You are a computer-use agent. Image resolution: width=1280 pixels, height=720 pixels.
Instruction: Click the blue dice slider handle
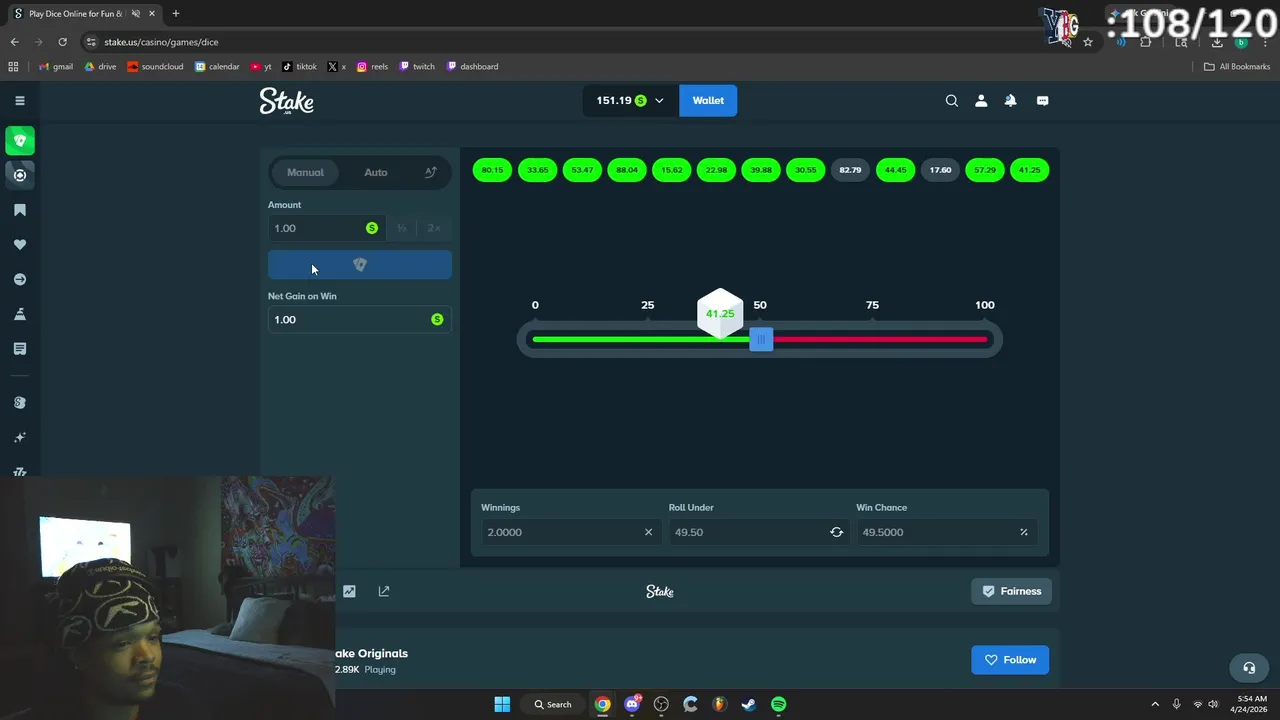pos(761,340)
